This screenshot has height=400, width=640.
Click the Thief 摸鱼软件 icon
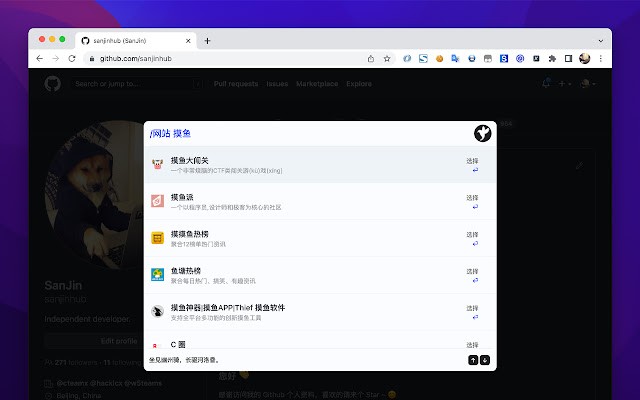[158, 311]
